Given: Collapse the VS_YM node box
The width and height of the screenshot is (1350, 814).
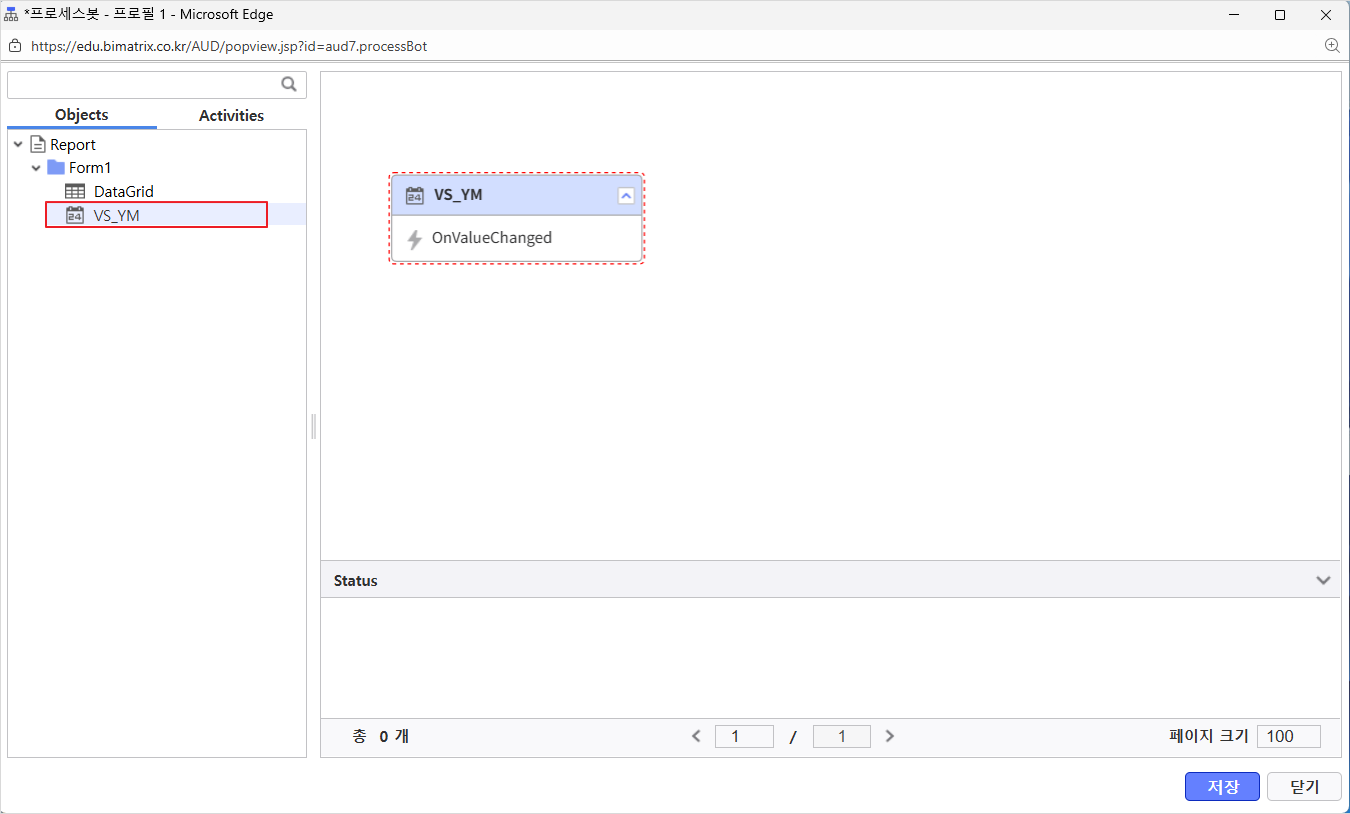Looking at the screenshot, I should (626, 196).
